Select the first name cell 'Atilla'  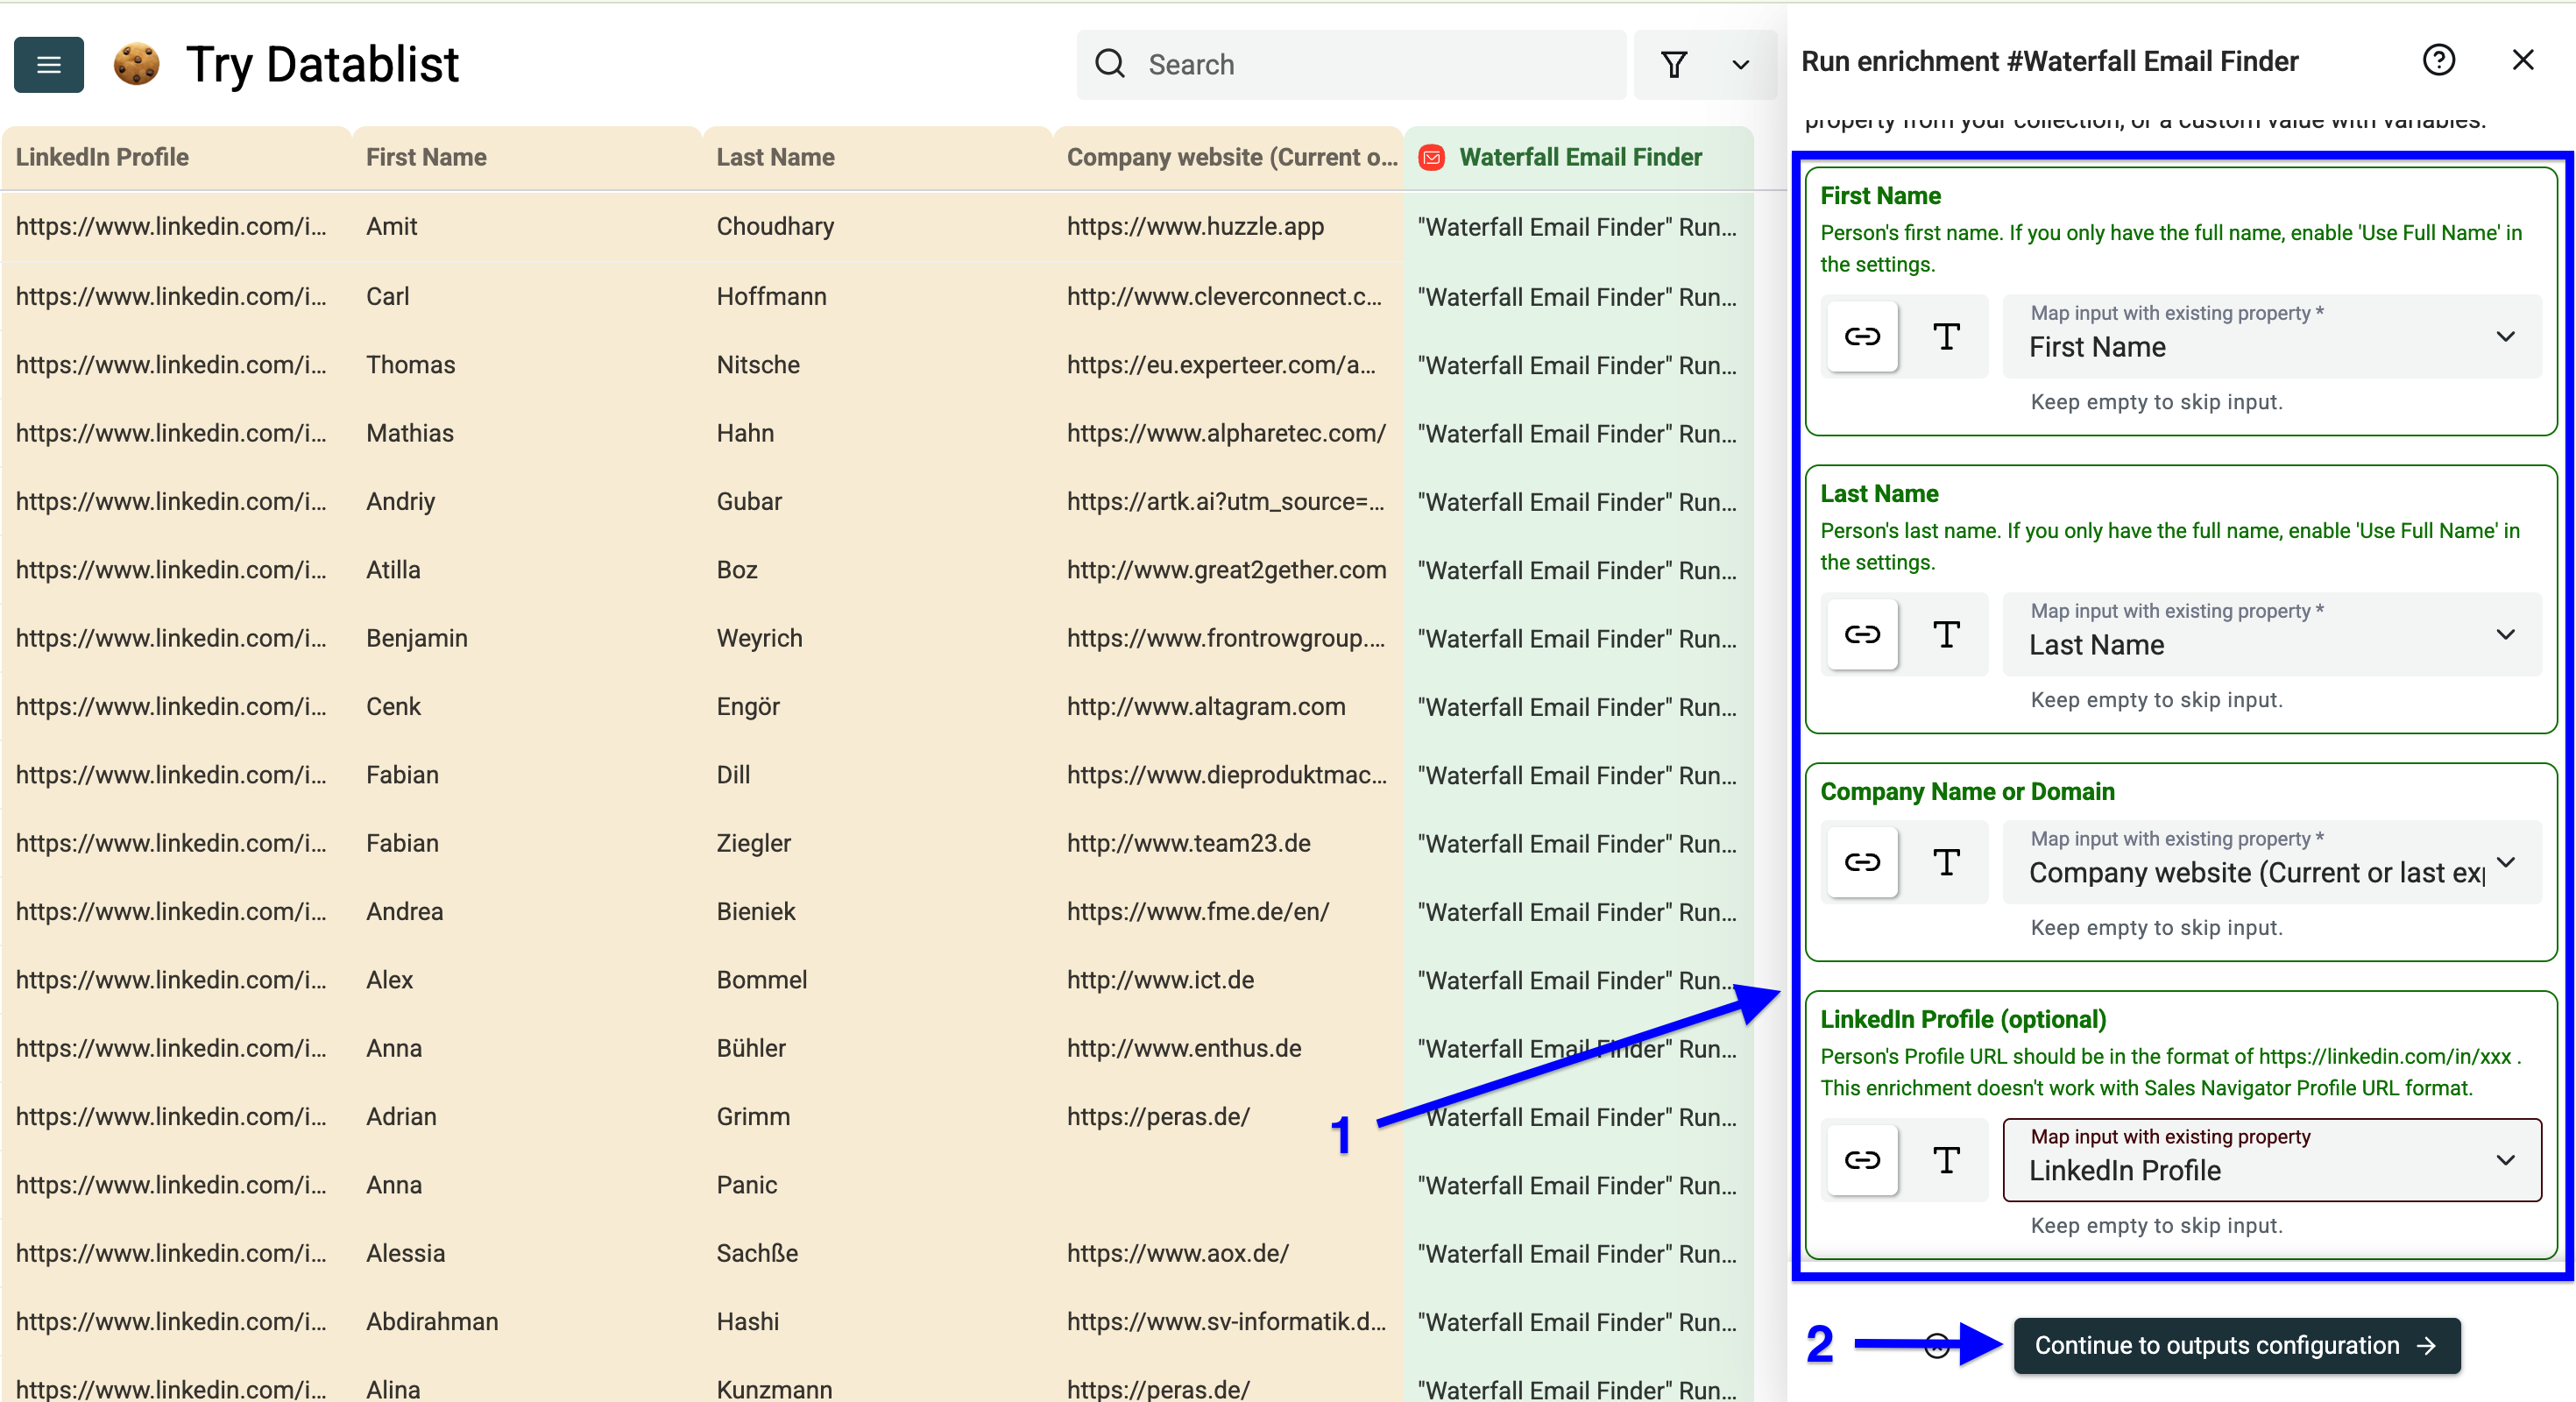tap(527, 570)
